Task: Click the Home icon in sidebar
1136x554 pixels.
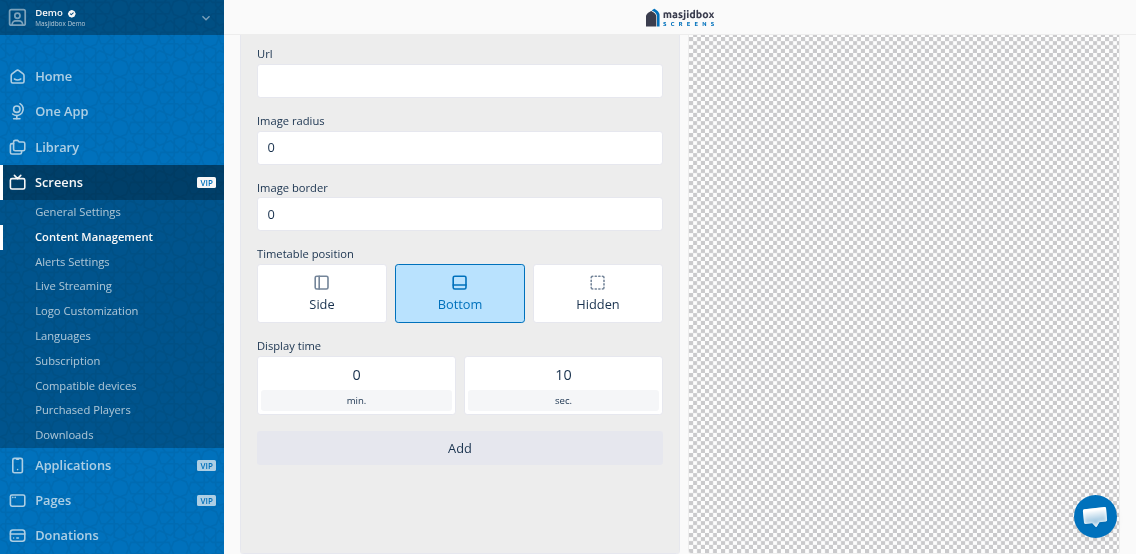Action: point(17,77)
